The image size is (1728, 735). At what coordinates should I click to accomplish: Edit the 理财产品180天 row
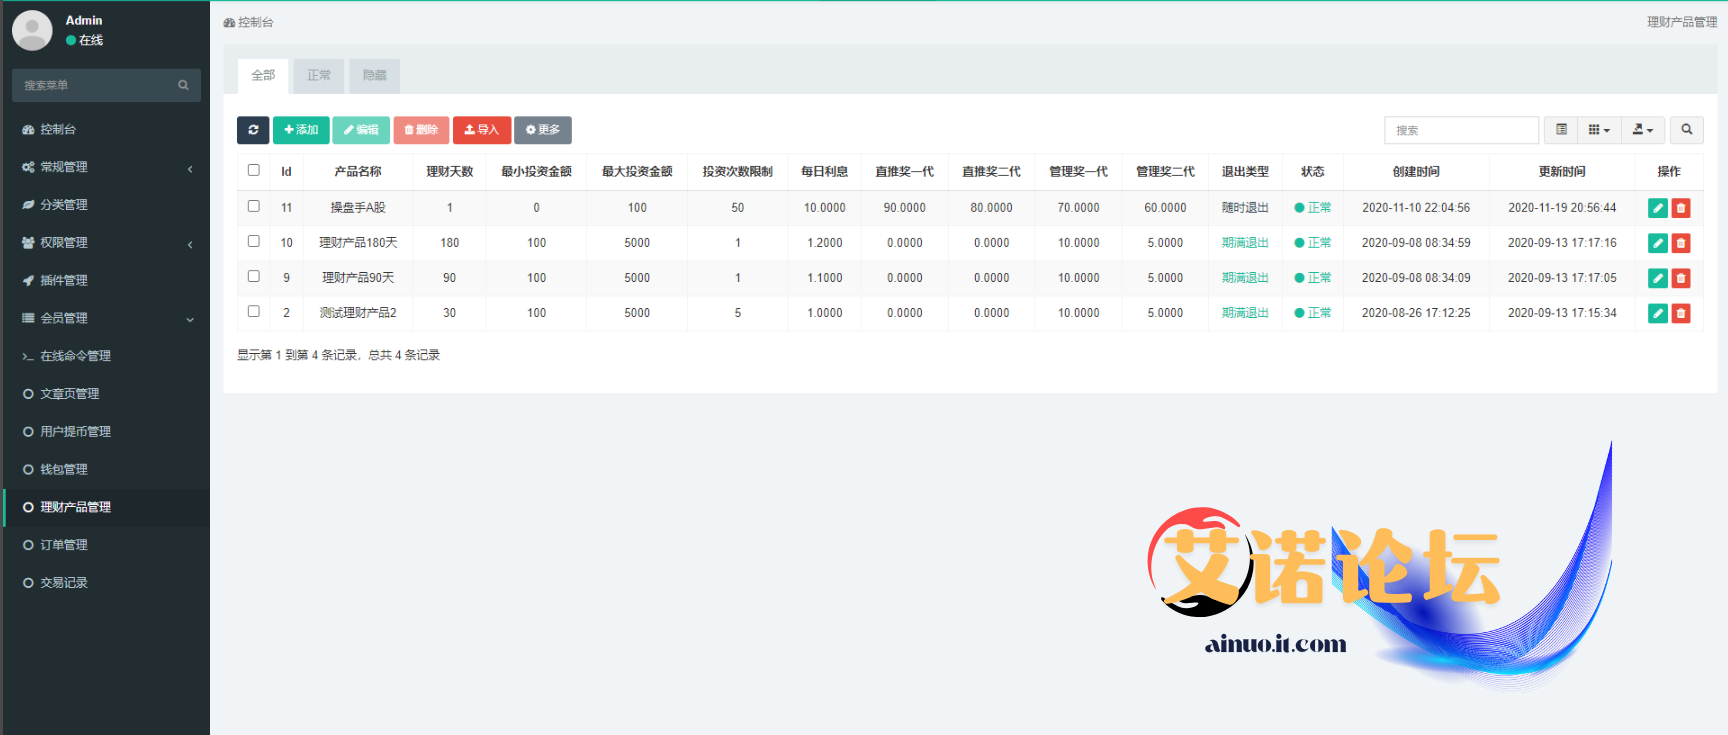point(1657,243)
